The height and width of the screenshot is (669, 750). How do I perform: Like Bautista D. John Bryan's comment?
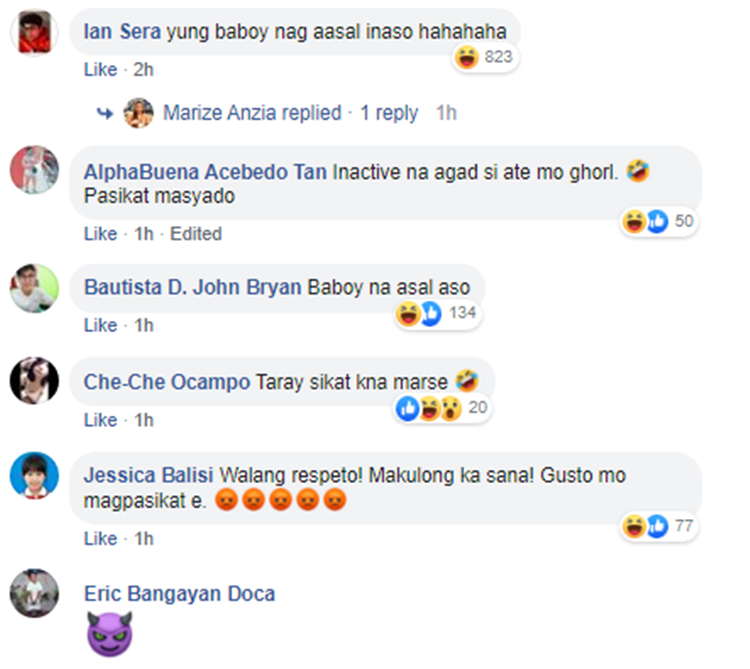(x=100, y=326)
